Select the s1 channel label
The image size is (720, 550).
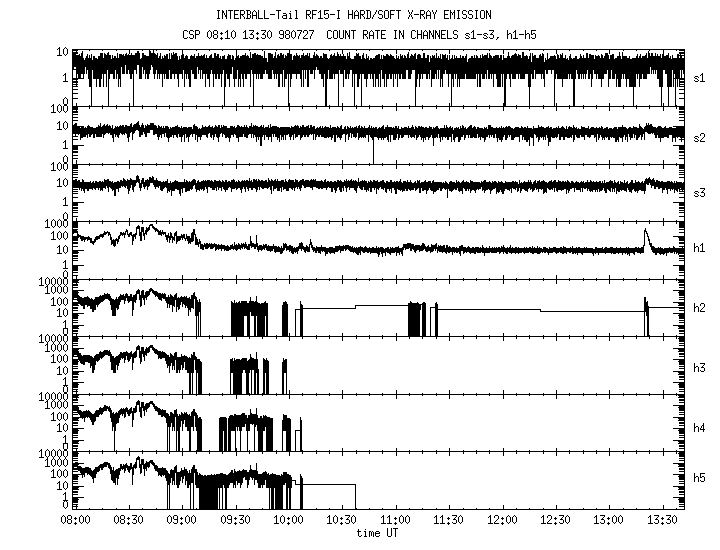(699, 78)
